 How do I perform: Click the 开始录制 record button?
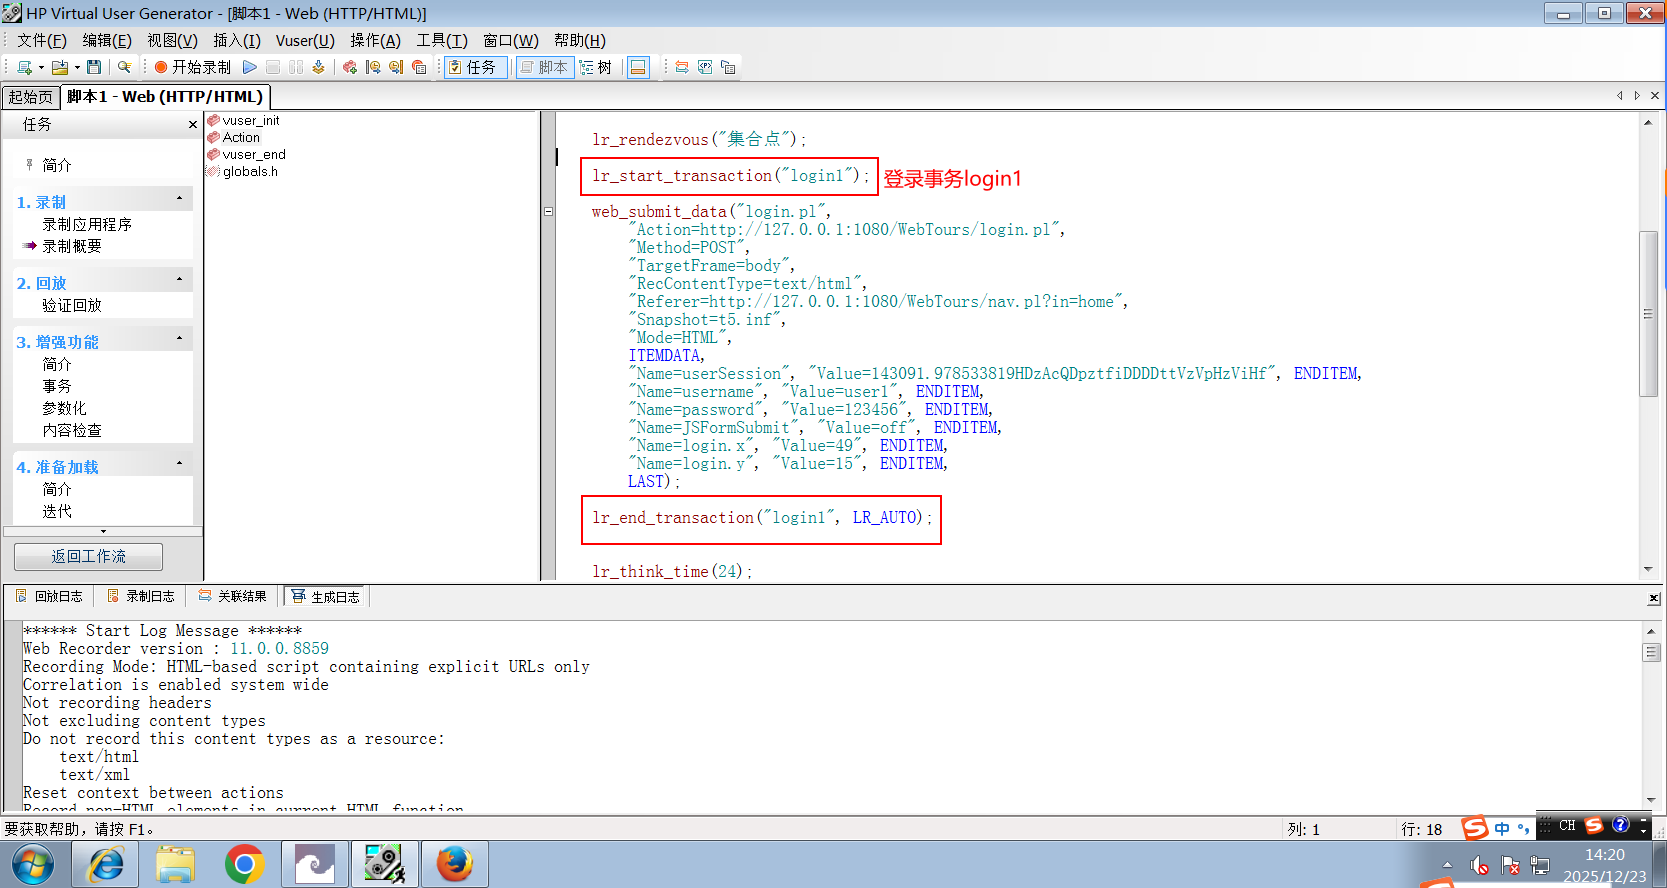coord(192,67)
